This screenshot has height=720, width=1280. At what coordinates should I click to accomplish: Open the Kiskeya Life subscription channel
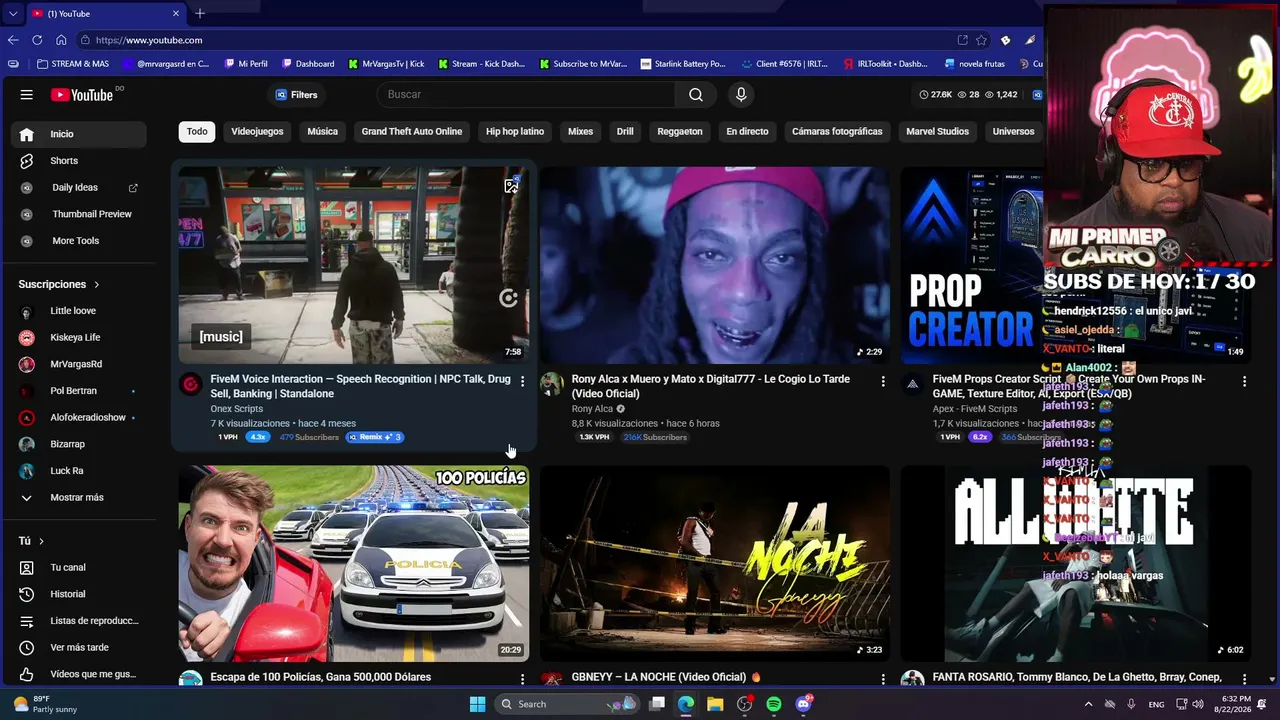79,337
